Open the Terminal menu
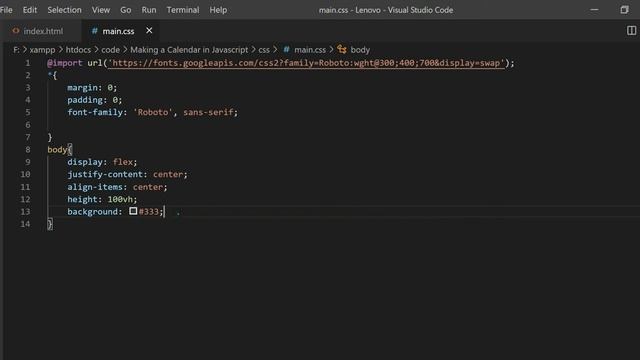 [182, 10]
